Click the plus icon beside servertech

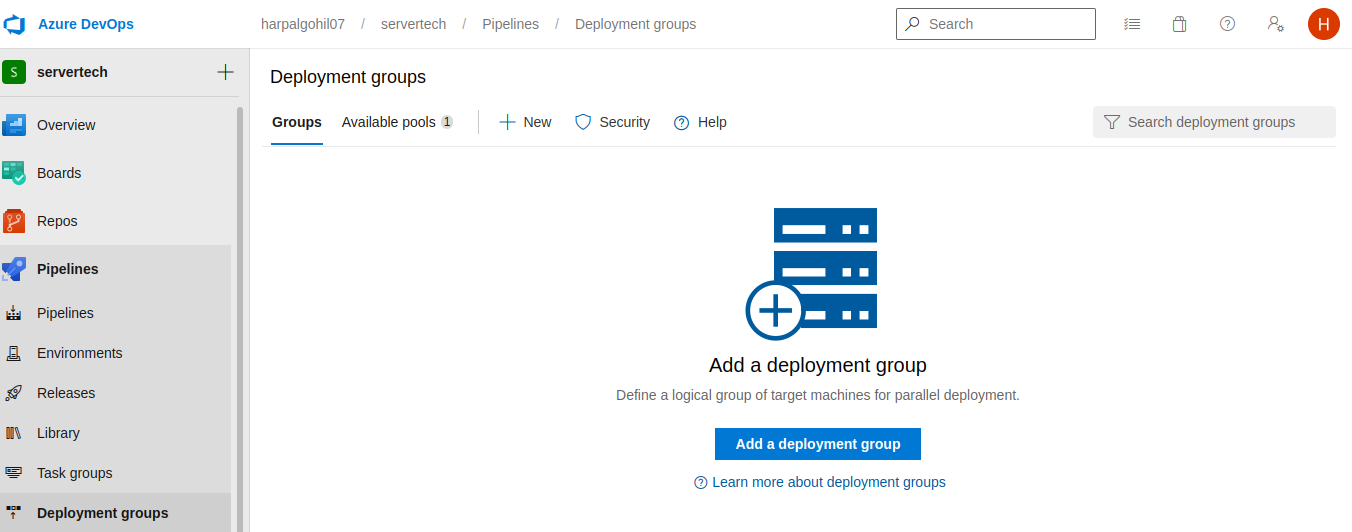225,72
